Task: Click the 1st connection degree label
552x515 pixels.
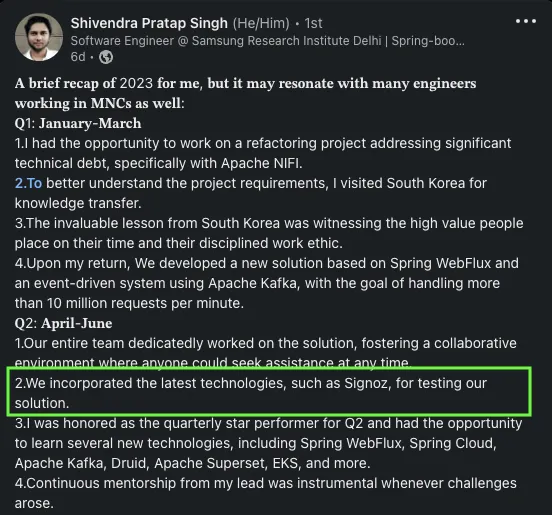Action: pyautogui.click(x=313, y=23)
